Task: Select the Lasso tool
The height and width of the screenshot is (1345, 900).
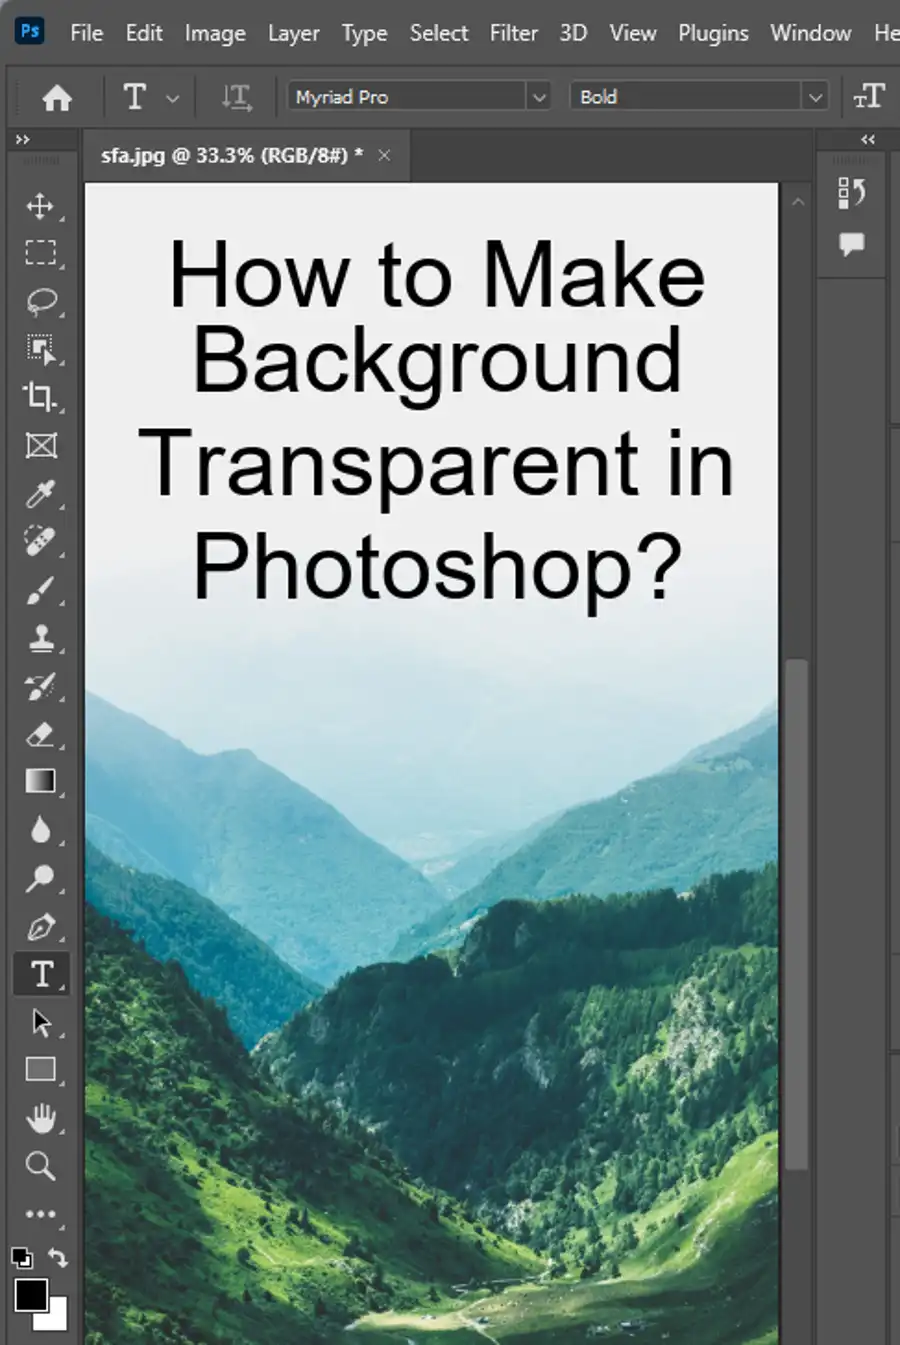Action: pos(40,301)
